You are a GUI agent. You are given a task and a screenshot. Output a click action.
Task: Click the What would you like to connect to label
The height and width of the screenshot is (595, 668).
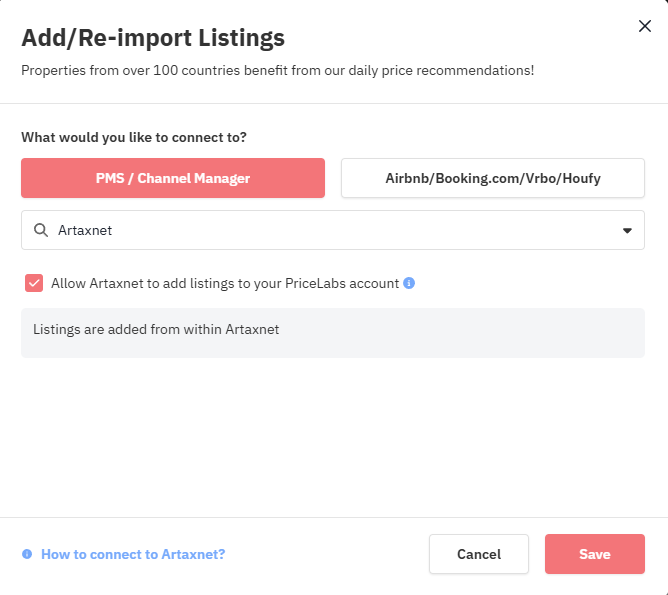click(x=134, y=137)
